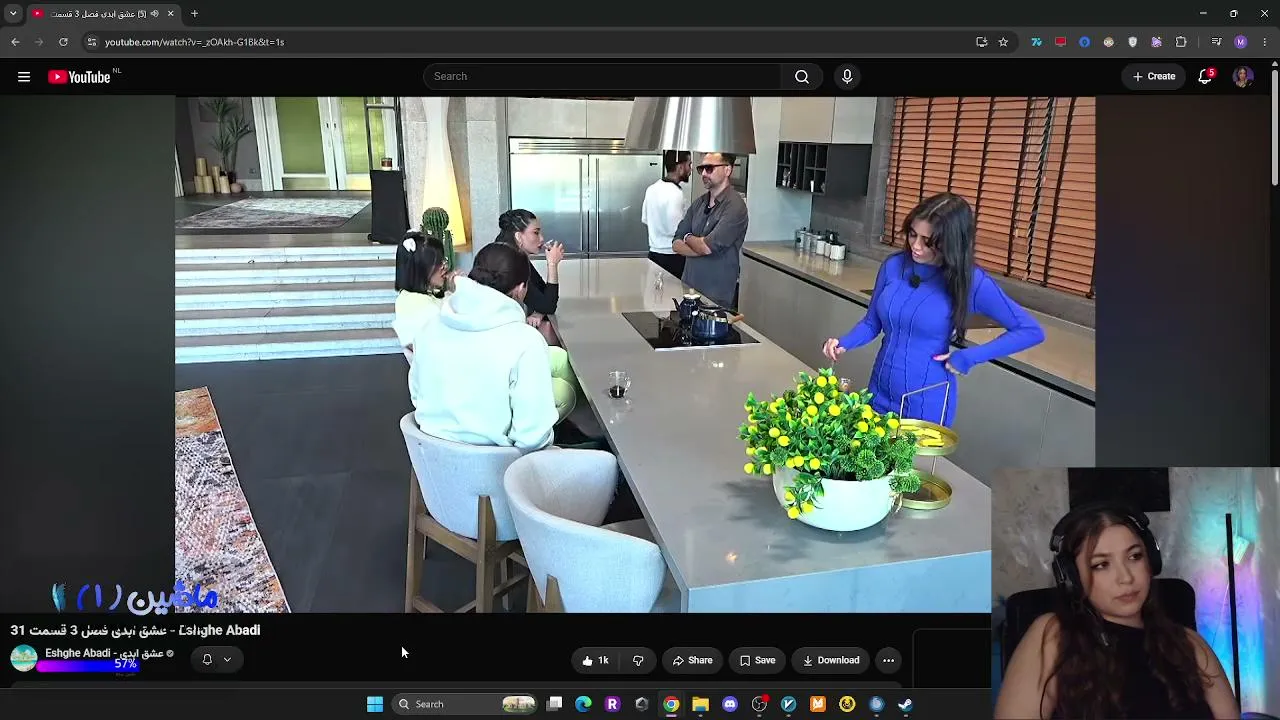Bookmark this page with the star
Screen dimensions: 1280x720
pos(1003,42)
